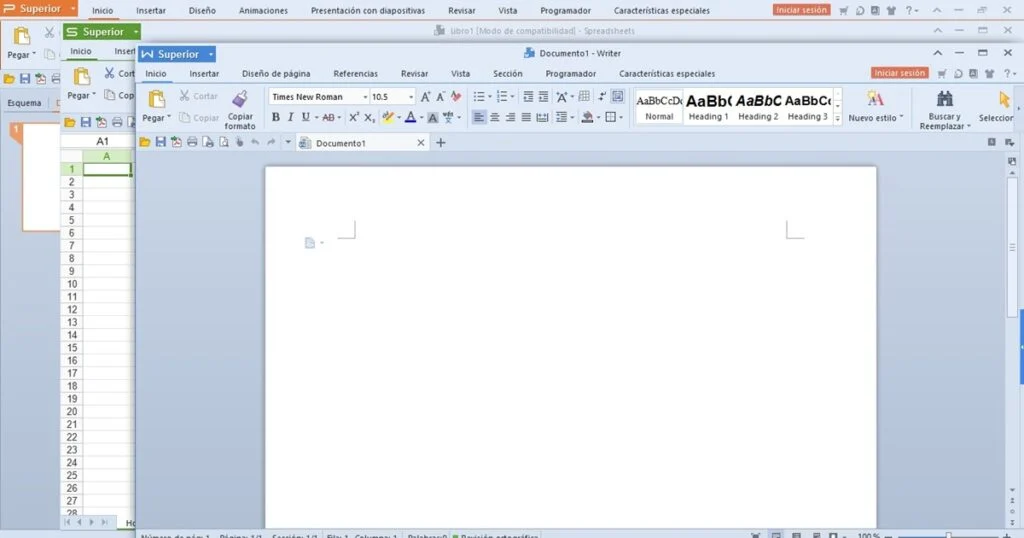Screen dimensions: 1024x538
Task: Click the Copiar formato paintbrush in Writer
Action: click(x=240, y=99)
